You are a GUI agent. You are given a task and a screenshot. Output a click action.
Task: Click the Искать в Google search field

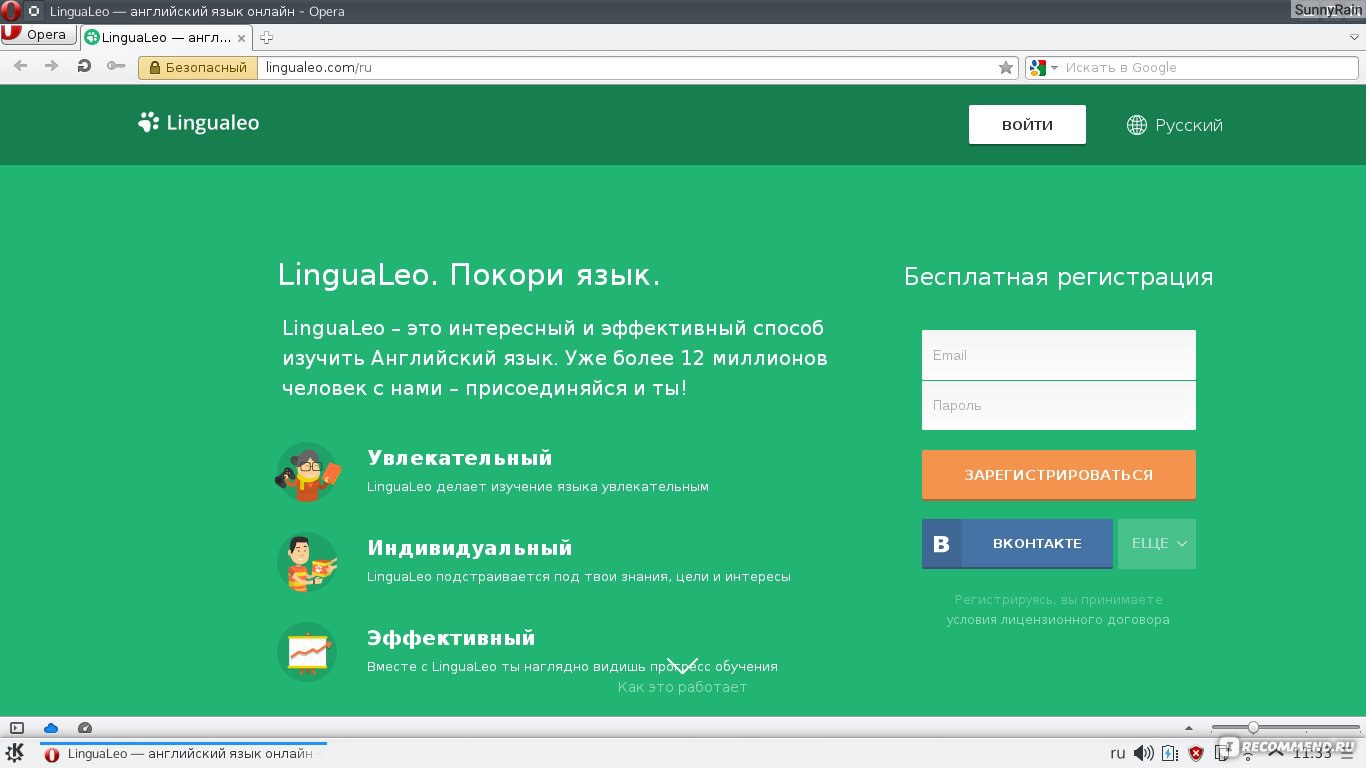(1210, 68)
